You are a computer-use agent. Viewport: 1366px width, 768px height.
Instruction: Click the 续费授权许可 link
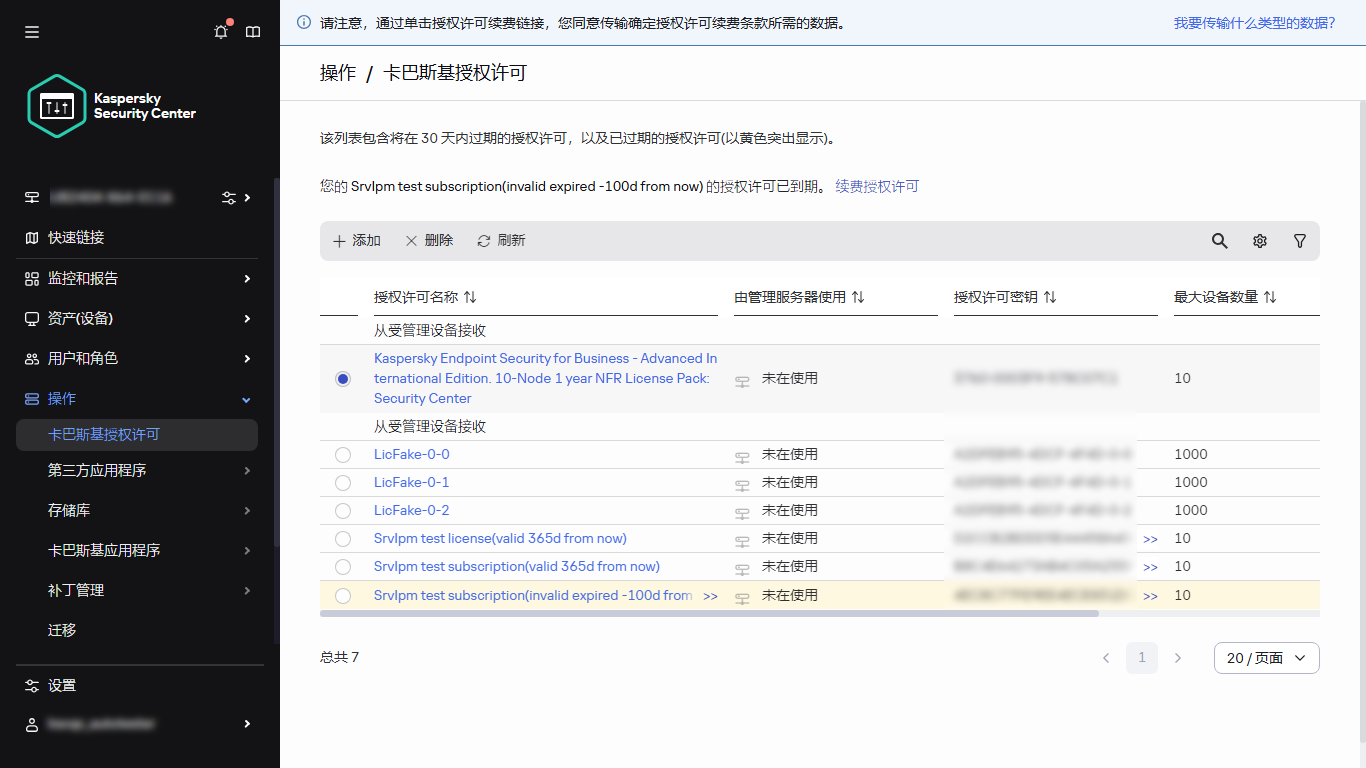click(877, 186)
